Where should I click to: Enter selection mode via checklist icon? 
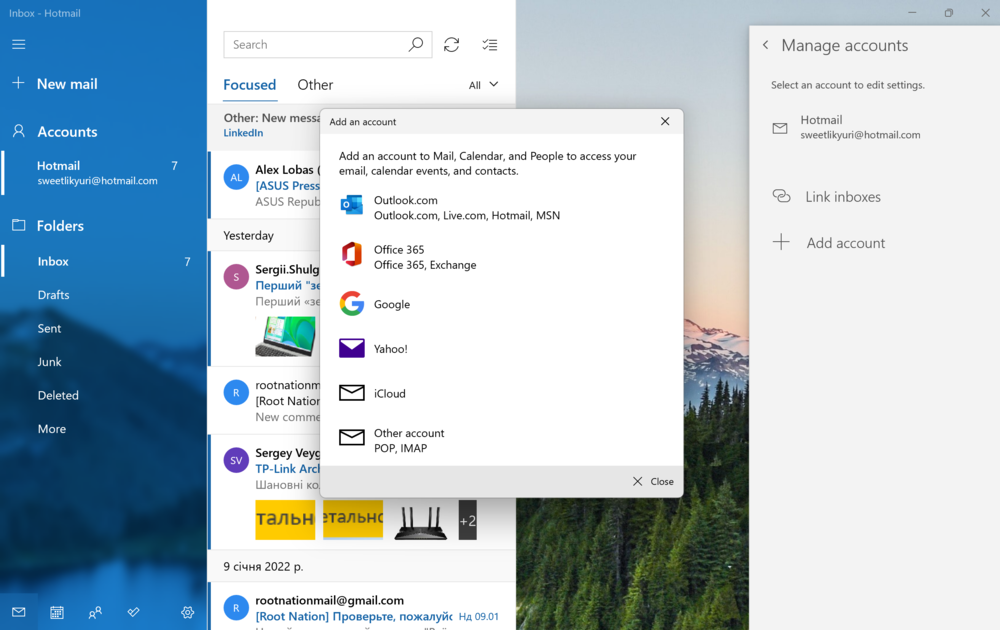(490, 45)
